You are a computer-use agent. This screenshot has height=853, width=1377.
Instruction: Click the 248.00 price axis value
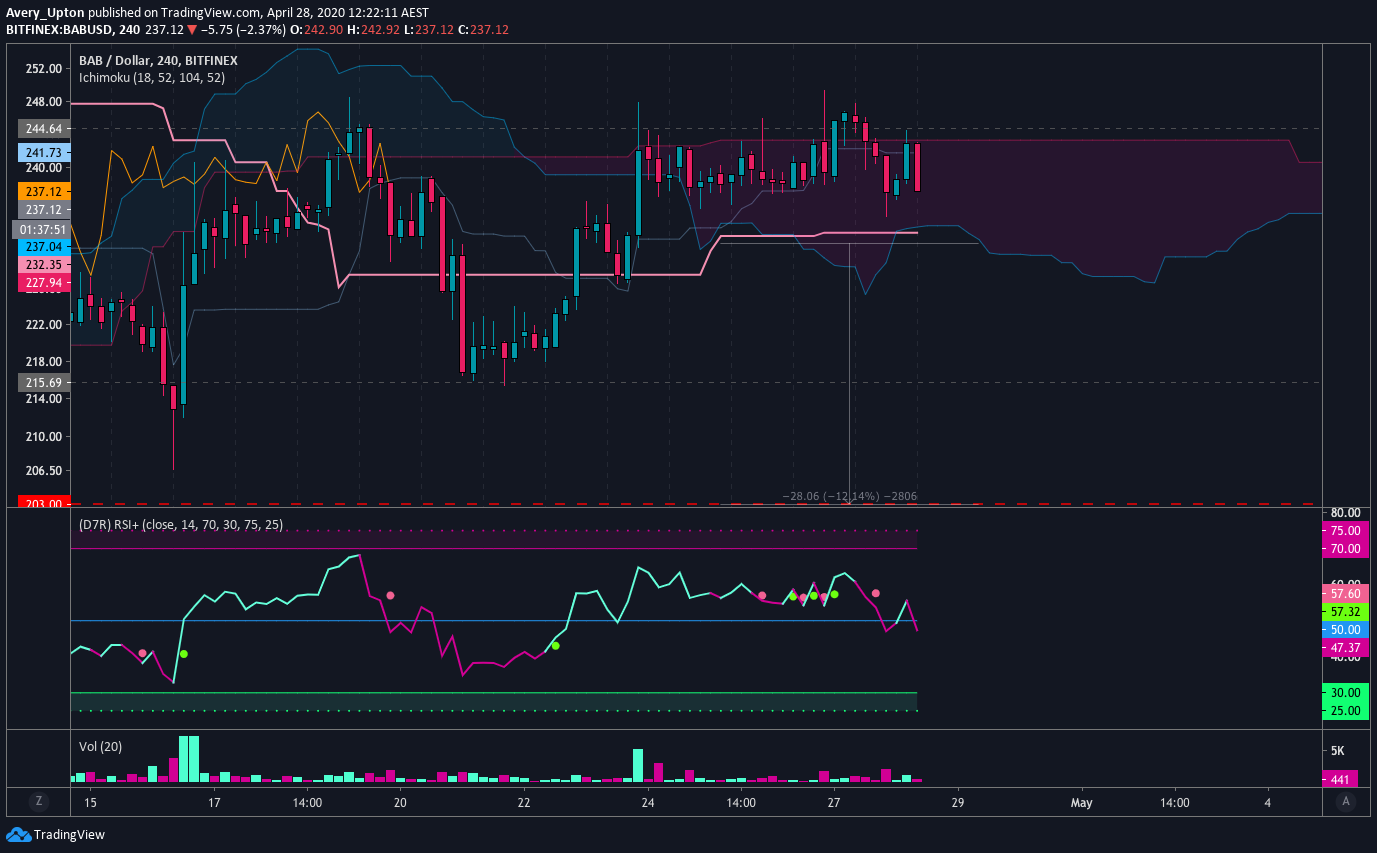click(x=44, y=102)
